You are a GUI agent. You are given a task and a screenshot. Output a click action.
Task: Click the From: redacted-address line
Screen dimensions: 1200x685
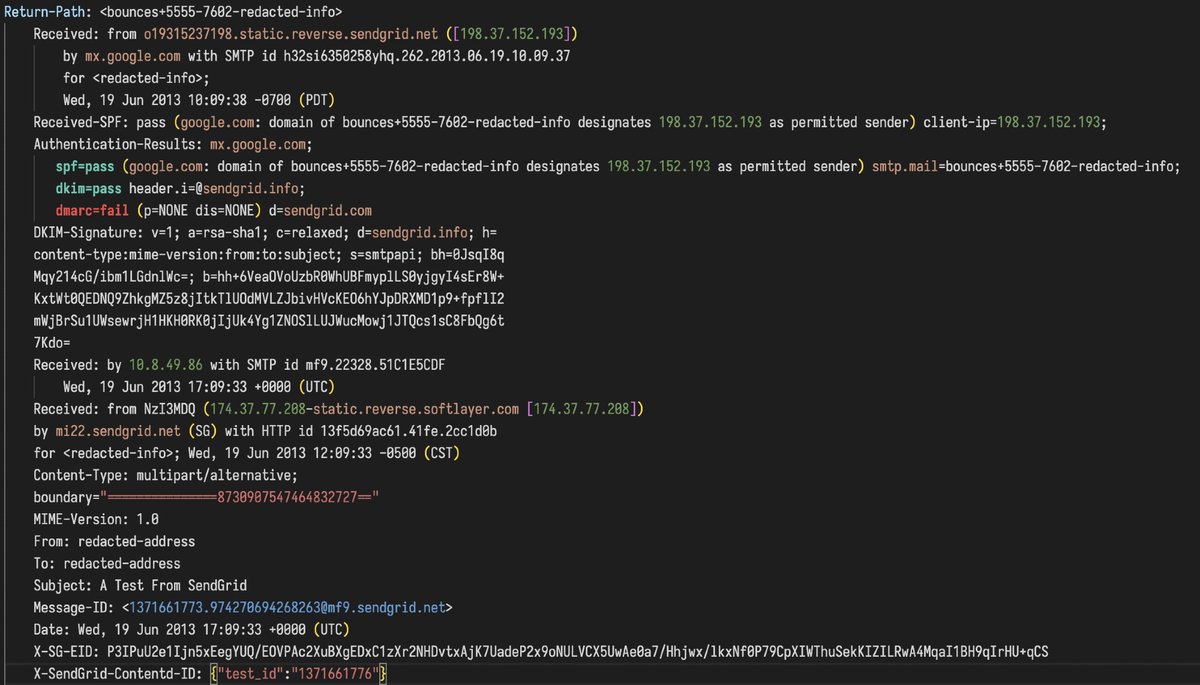pyautogui.click(x=114, y=541)
